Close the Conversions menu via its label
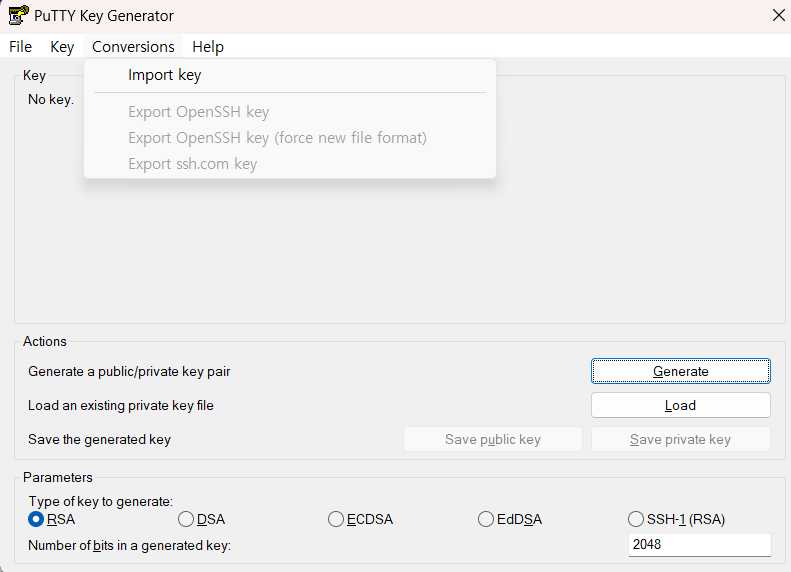 (133, 46)
